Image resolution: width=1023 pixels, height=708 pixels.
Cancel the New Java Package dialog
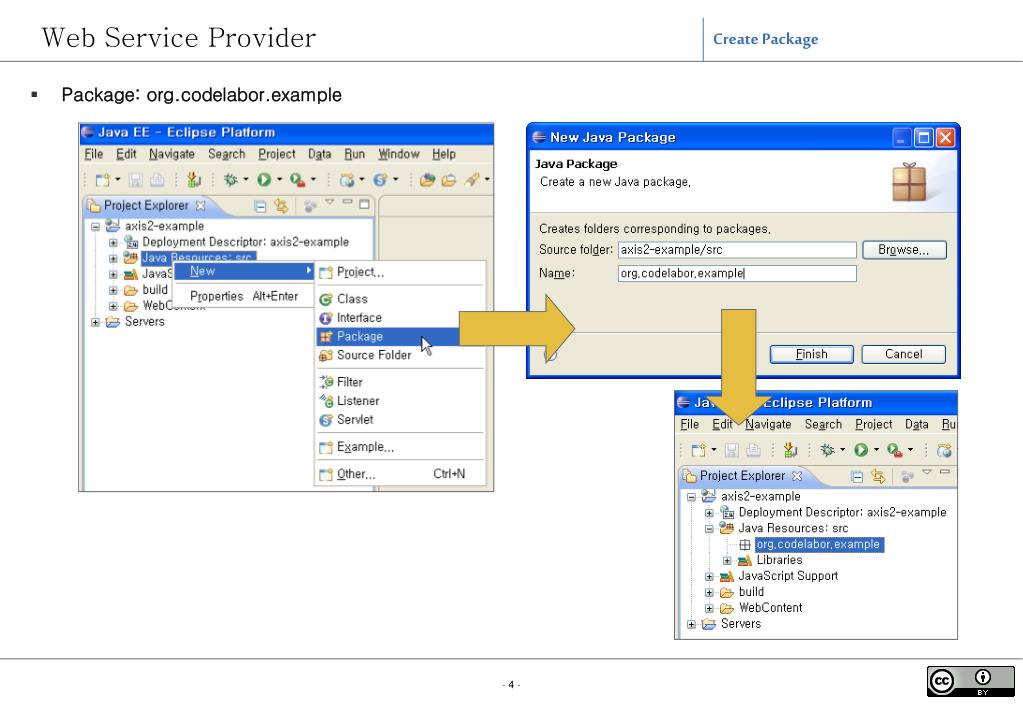click(x=903, y=354)
